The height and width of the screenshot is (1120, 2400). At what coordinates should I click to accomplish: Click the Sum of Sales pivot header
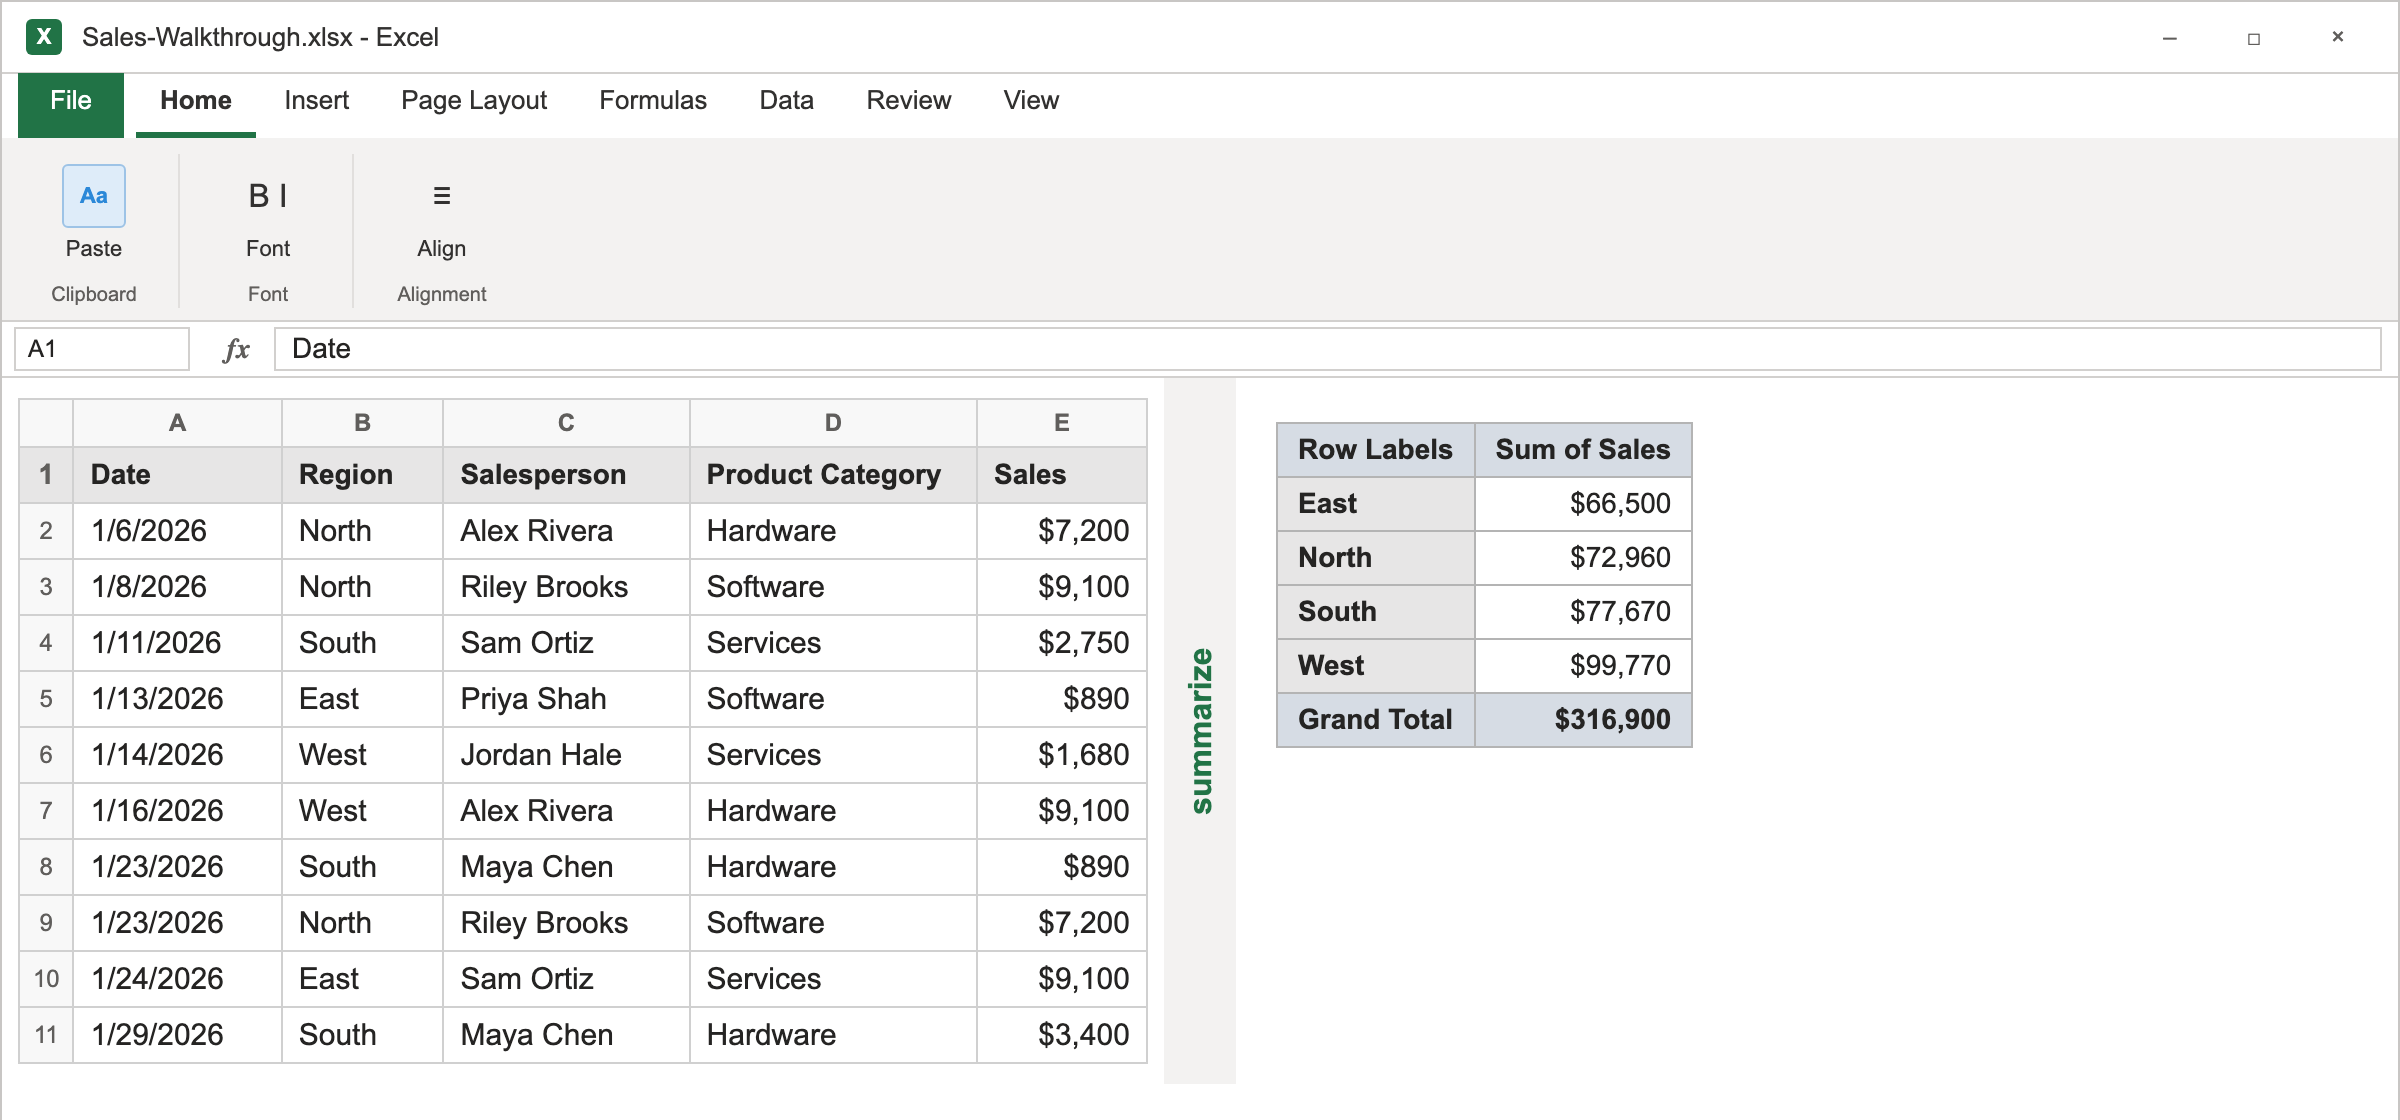pyautogui.click(x=1583, y=450)
